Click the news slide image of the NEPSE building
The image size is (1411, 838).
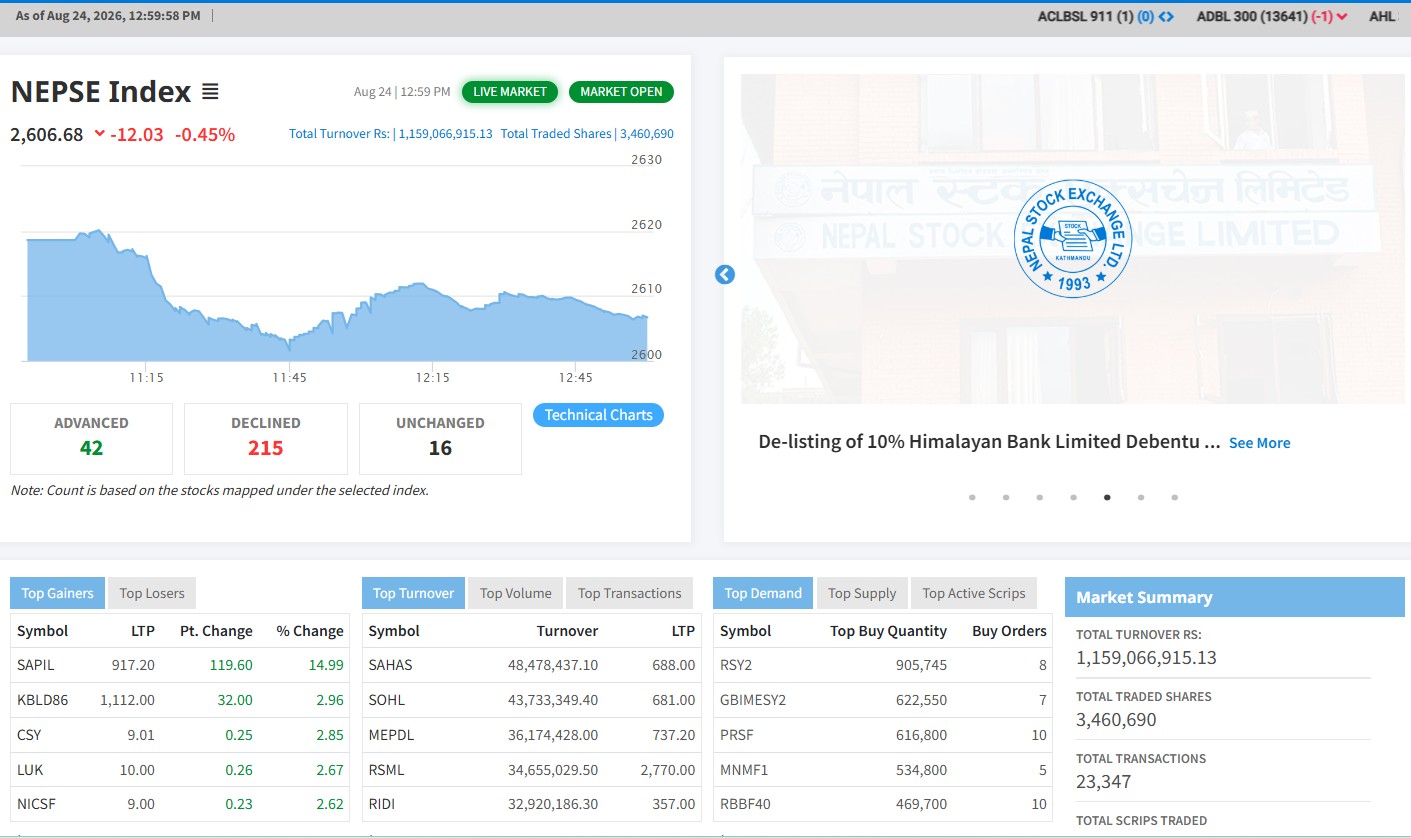tap(1072, 239)
